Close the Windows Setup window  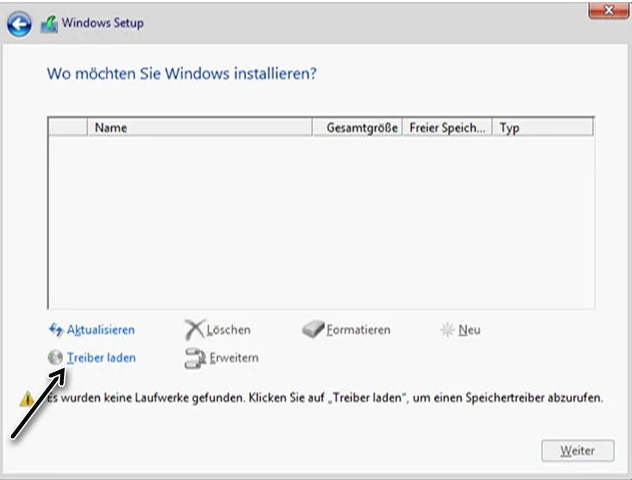(608, 10)
